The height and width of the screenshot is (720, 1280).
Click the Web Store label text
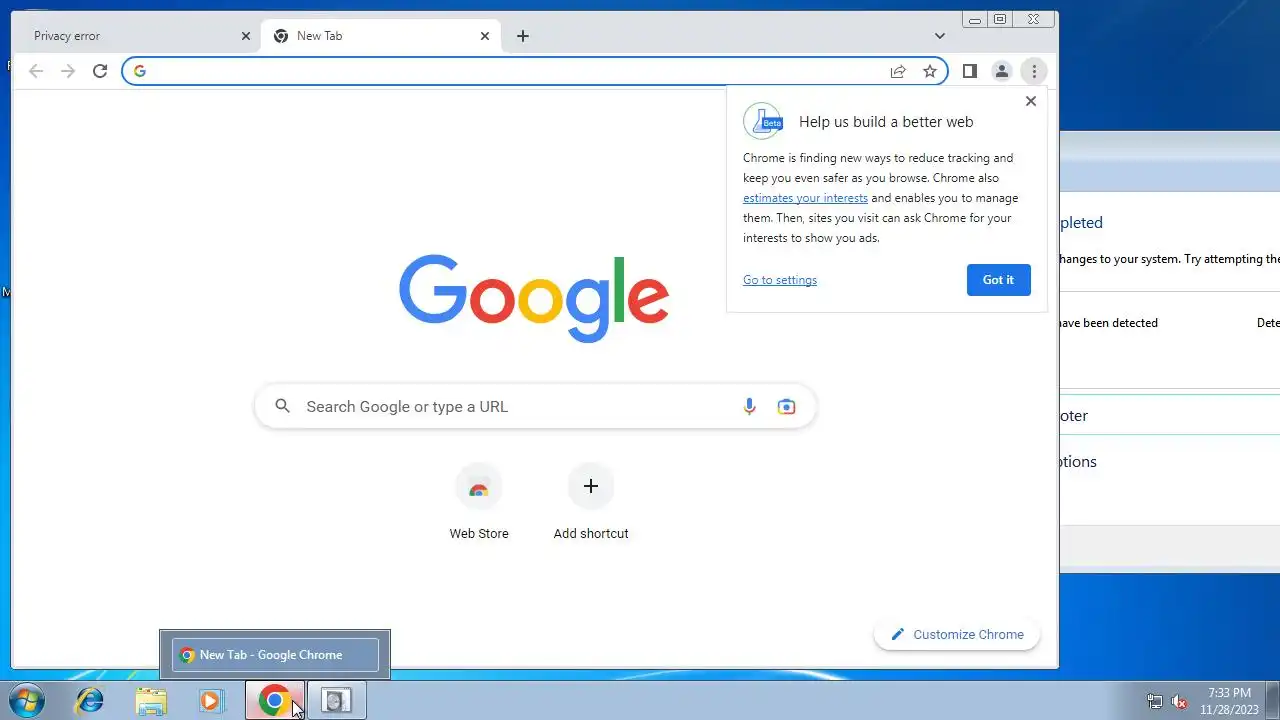point(479,534)
